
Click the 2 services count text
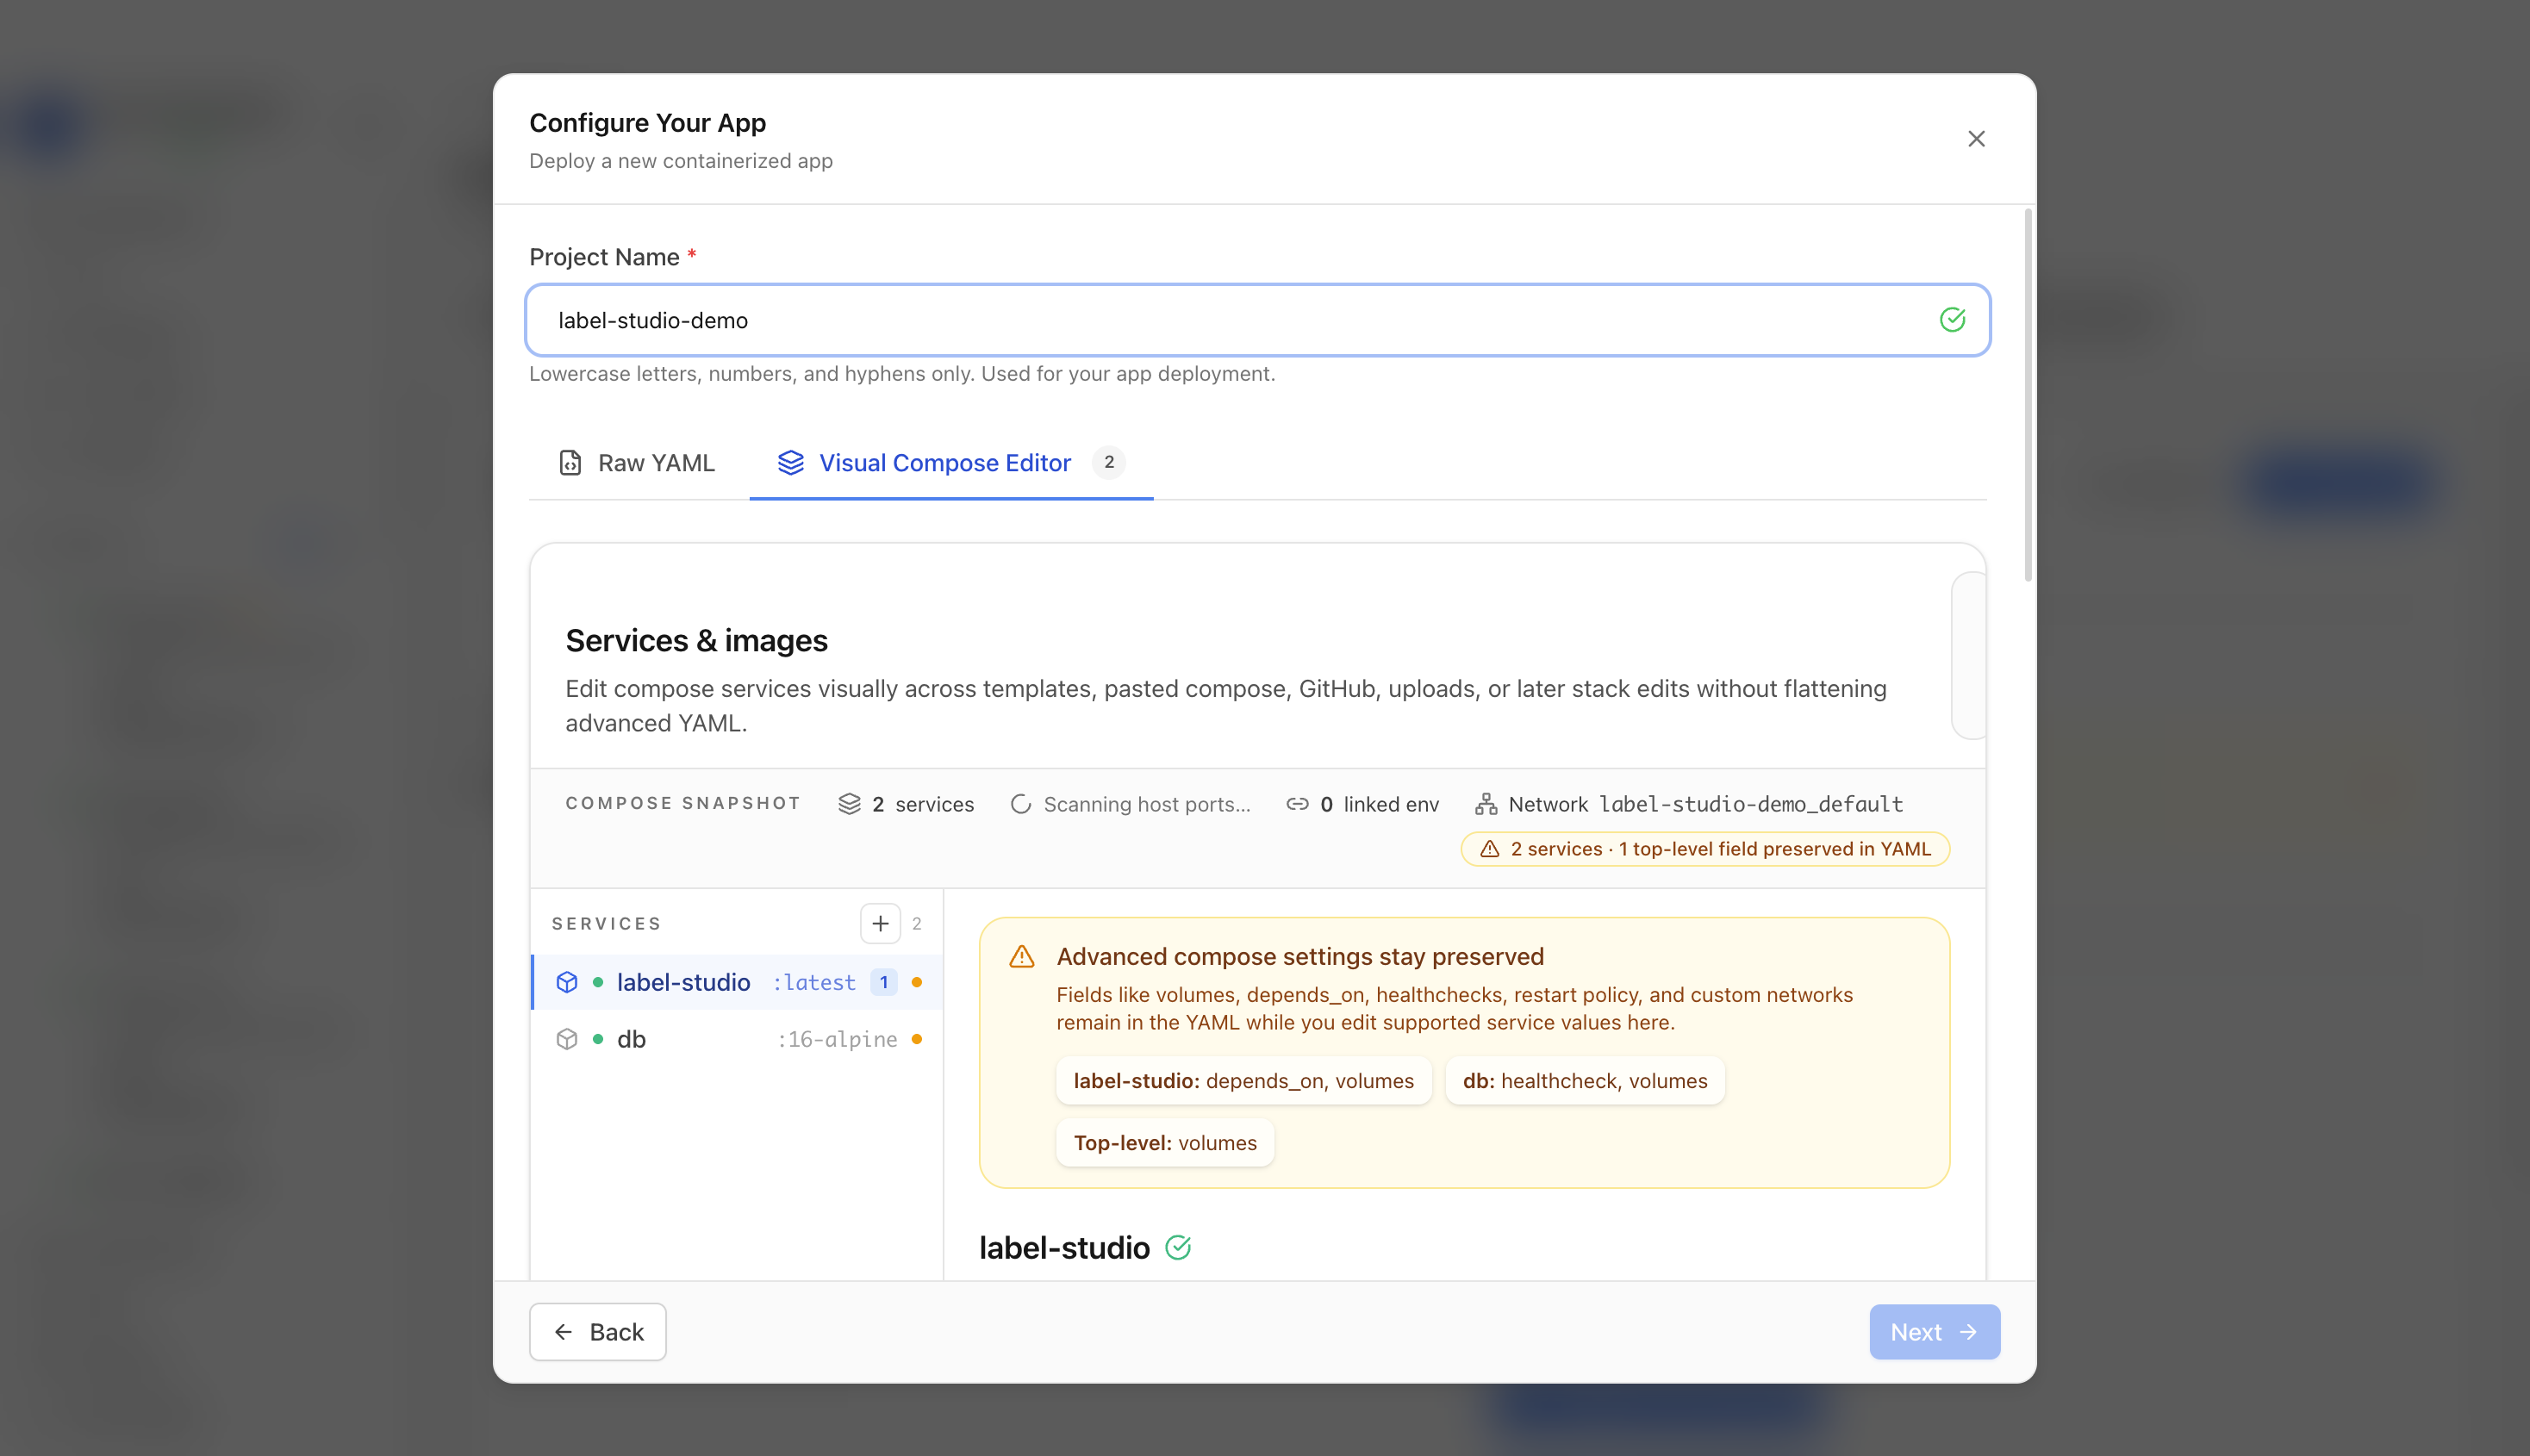point(922,804)
